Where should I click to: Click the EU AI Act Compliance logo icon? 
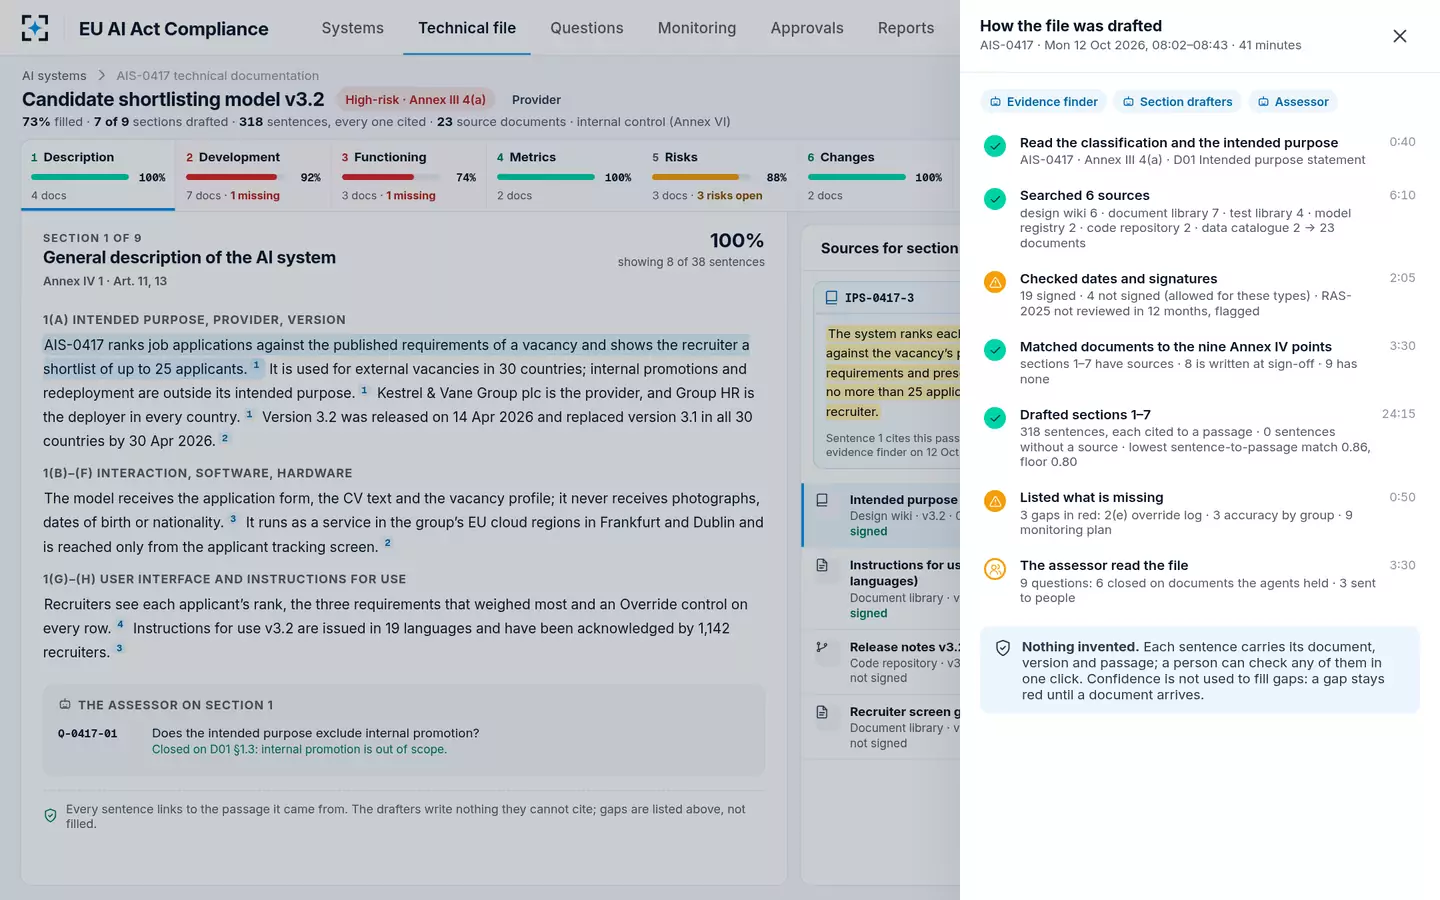[35, 28]
